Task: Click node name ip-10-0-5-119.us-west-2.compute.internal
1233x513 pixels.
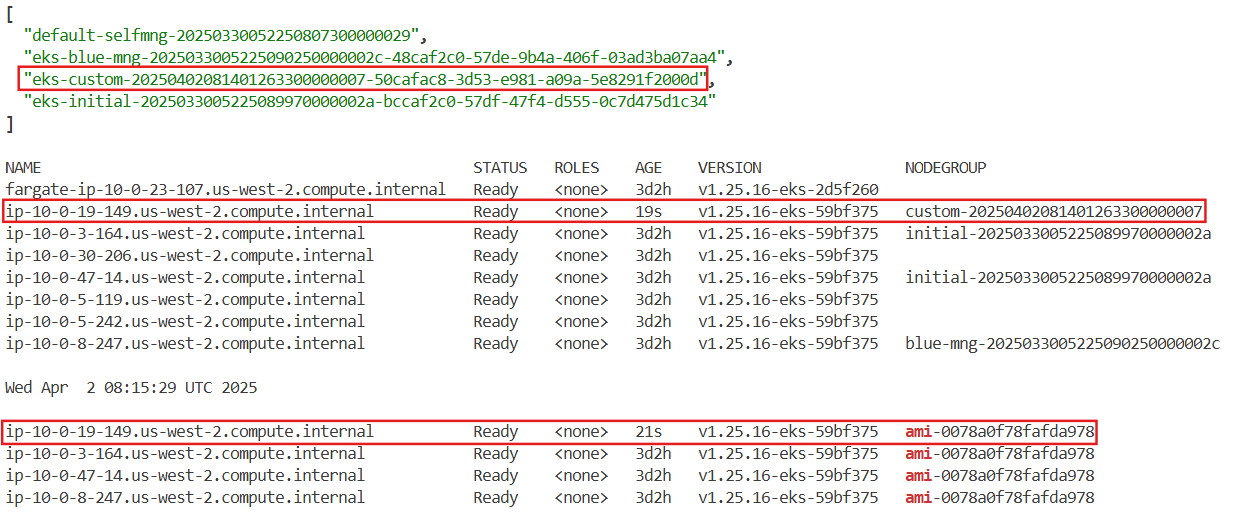Action: coord(185,300)
